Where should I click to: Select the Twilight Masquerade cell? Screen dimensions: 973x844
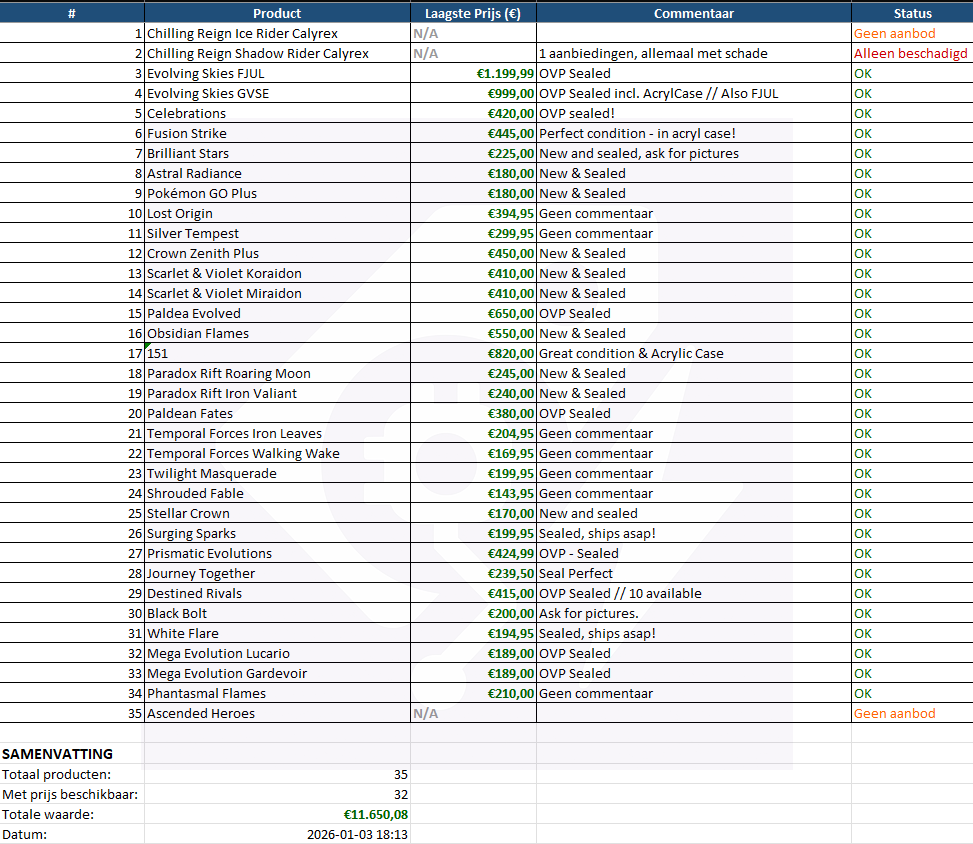coord(277,474)
